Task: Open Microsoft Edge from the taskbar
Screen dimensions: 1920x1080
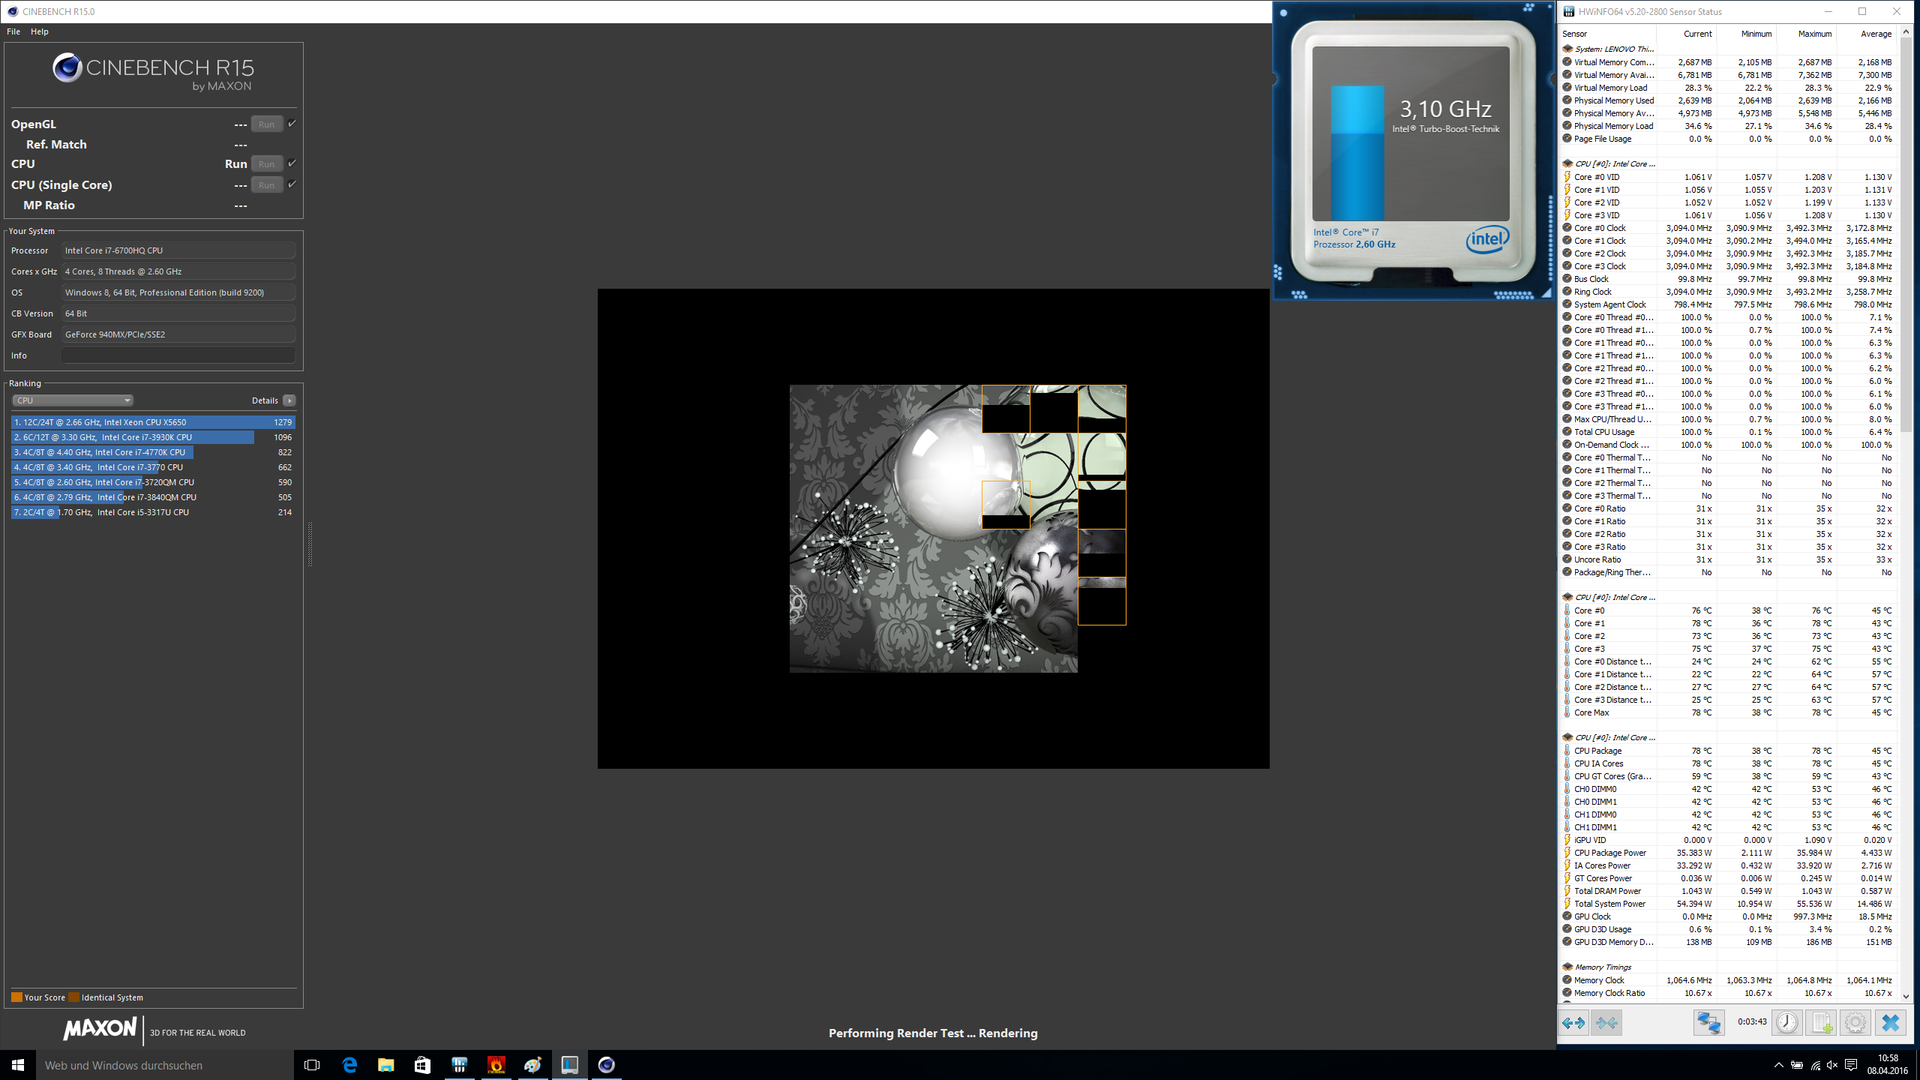Action: 349,1065
